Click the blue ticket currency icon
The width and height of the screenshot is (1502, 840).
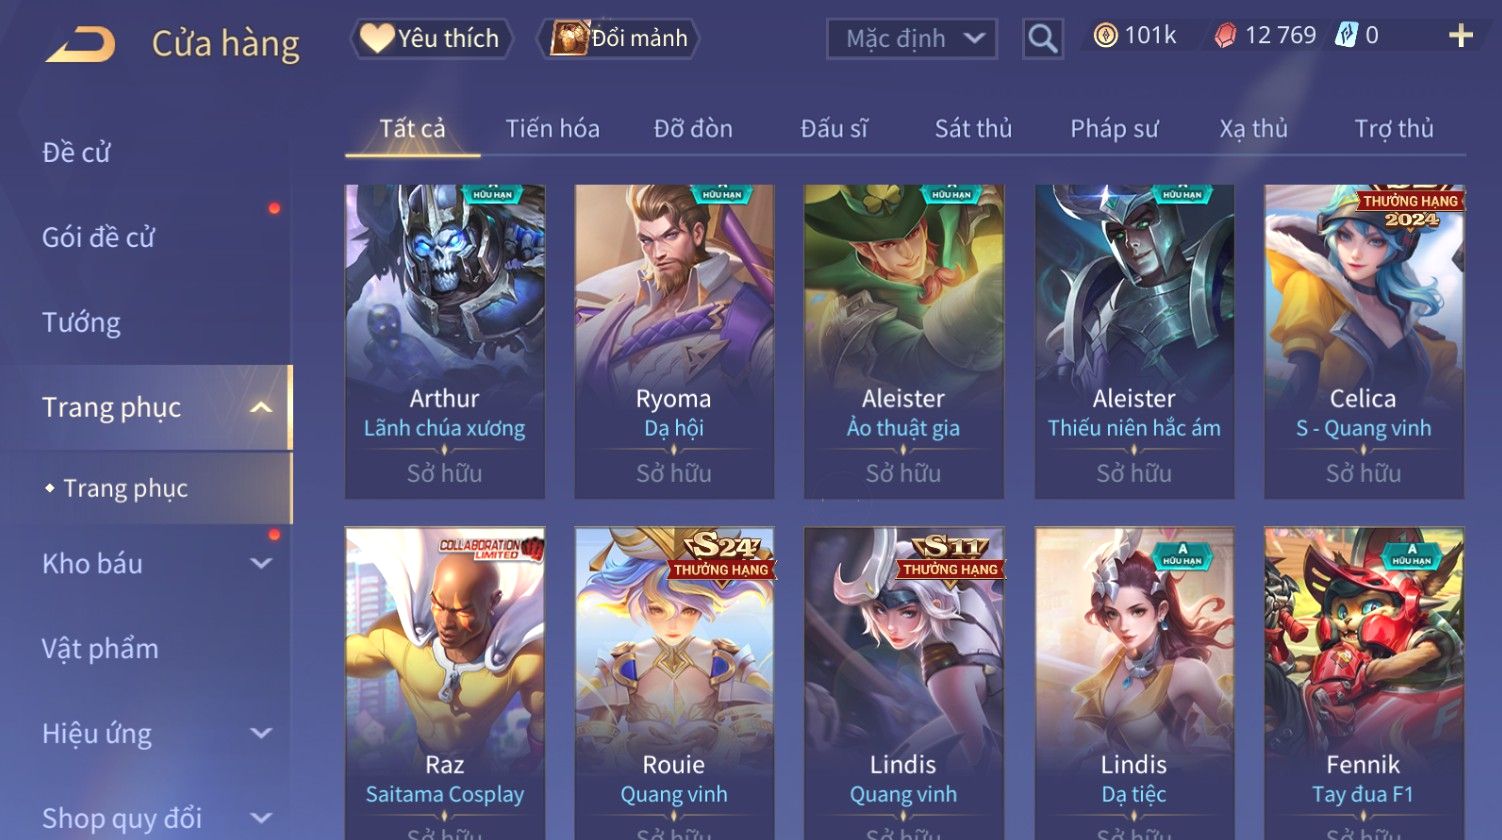click(x=1346, y=36)
